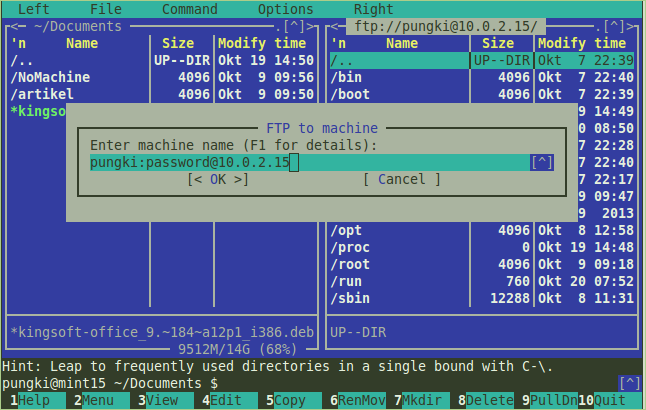Open command line history at bottom right
This screenshot has width=646, height=410.
click(x=629, y=383)
